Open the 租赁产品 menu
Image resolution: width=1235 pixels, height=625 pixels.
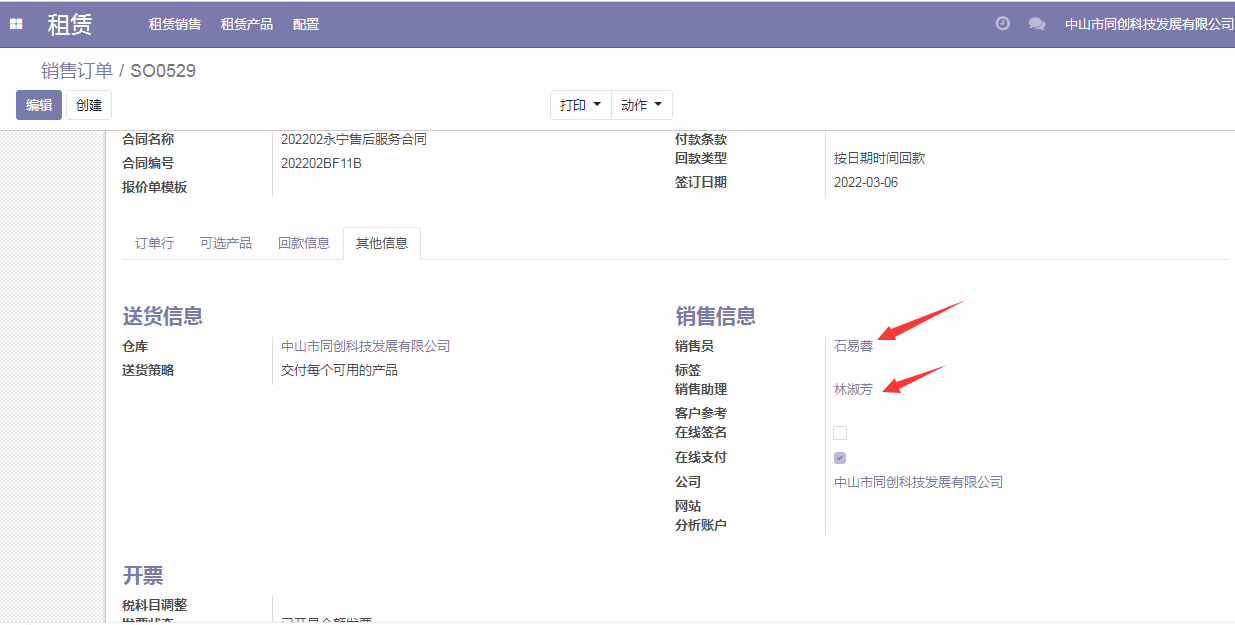(x=247, y=24)
